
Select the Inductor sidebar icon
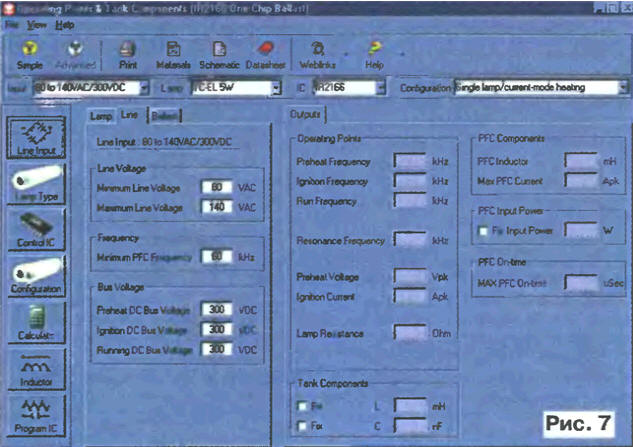36,367
